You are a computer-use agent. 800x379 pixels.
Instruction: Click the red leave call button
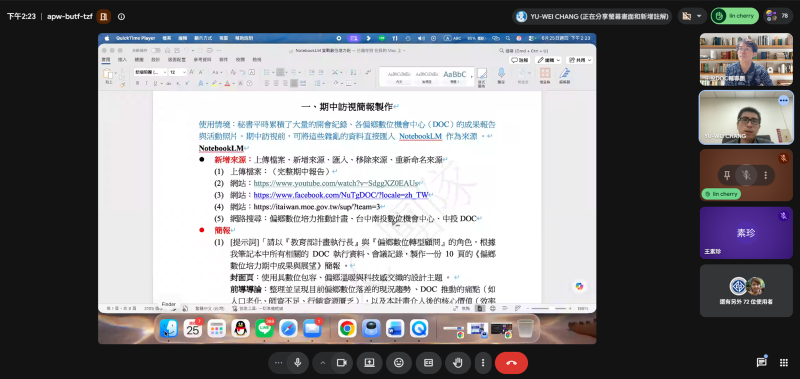[511, 363]
